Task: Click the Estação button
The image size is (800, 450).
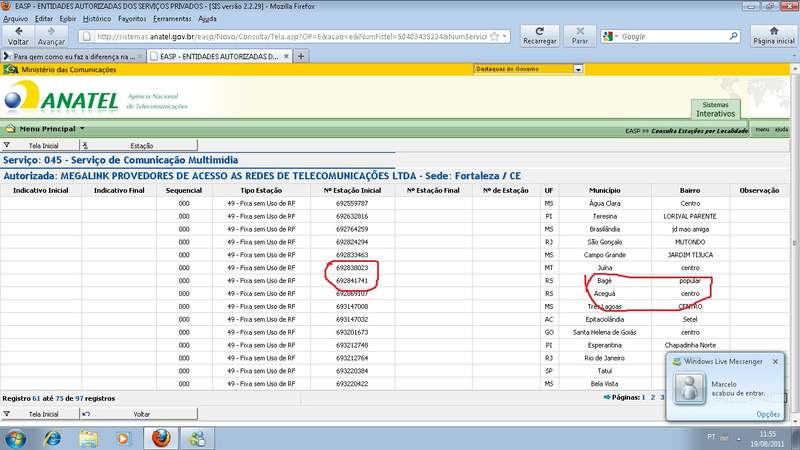Action: 139,145
